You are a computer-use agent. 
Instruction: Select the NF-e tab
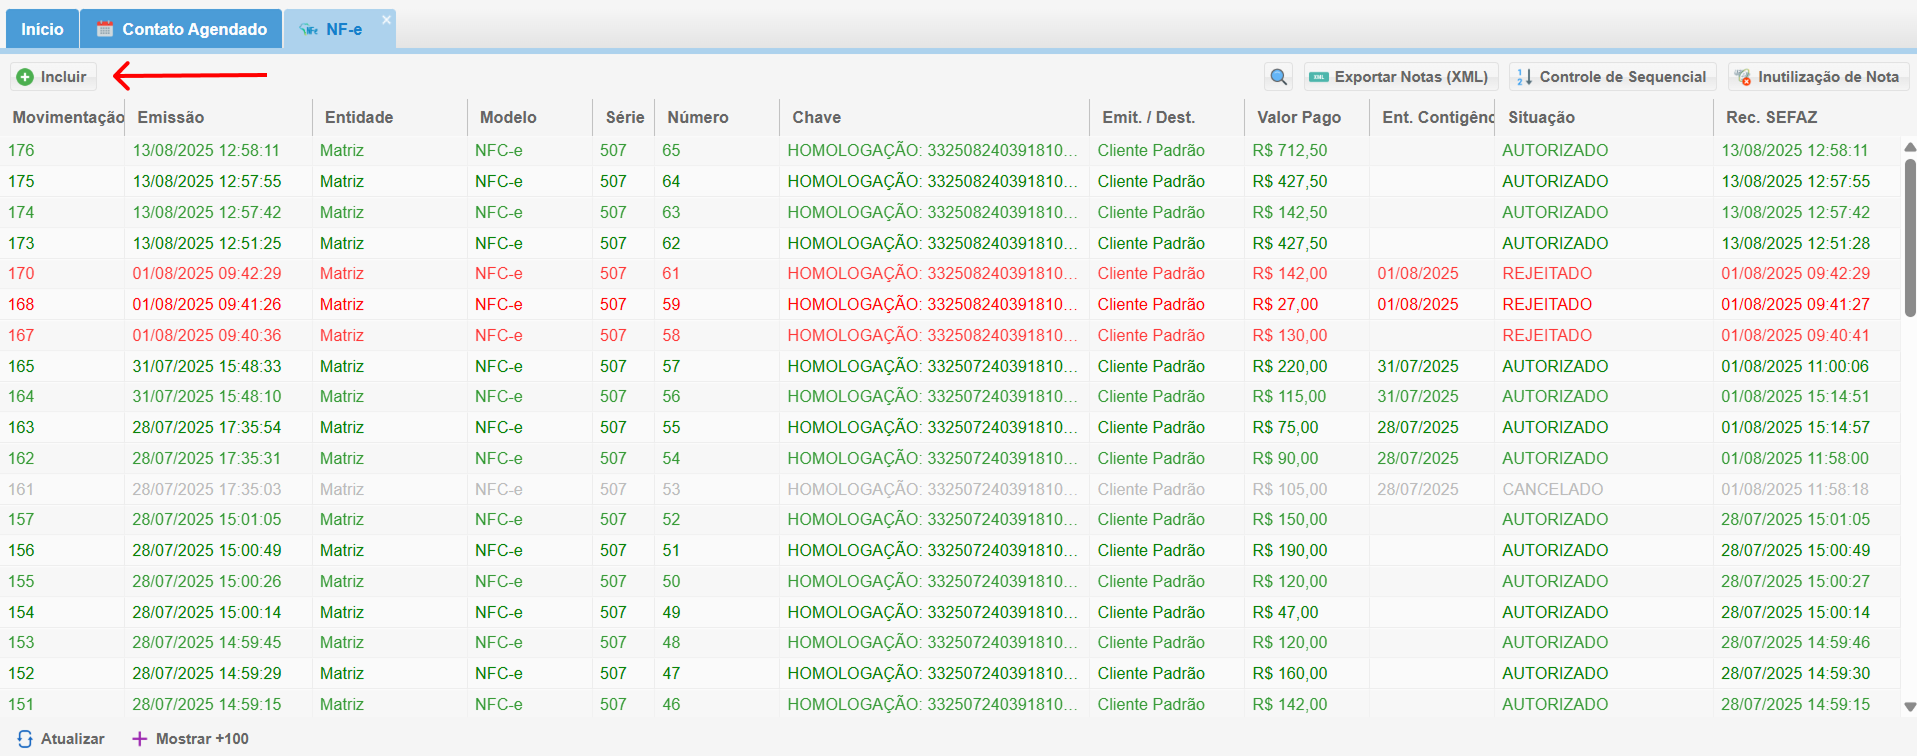click(x=338, y=29)
